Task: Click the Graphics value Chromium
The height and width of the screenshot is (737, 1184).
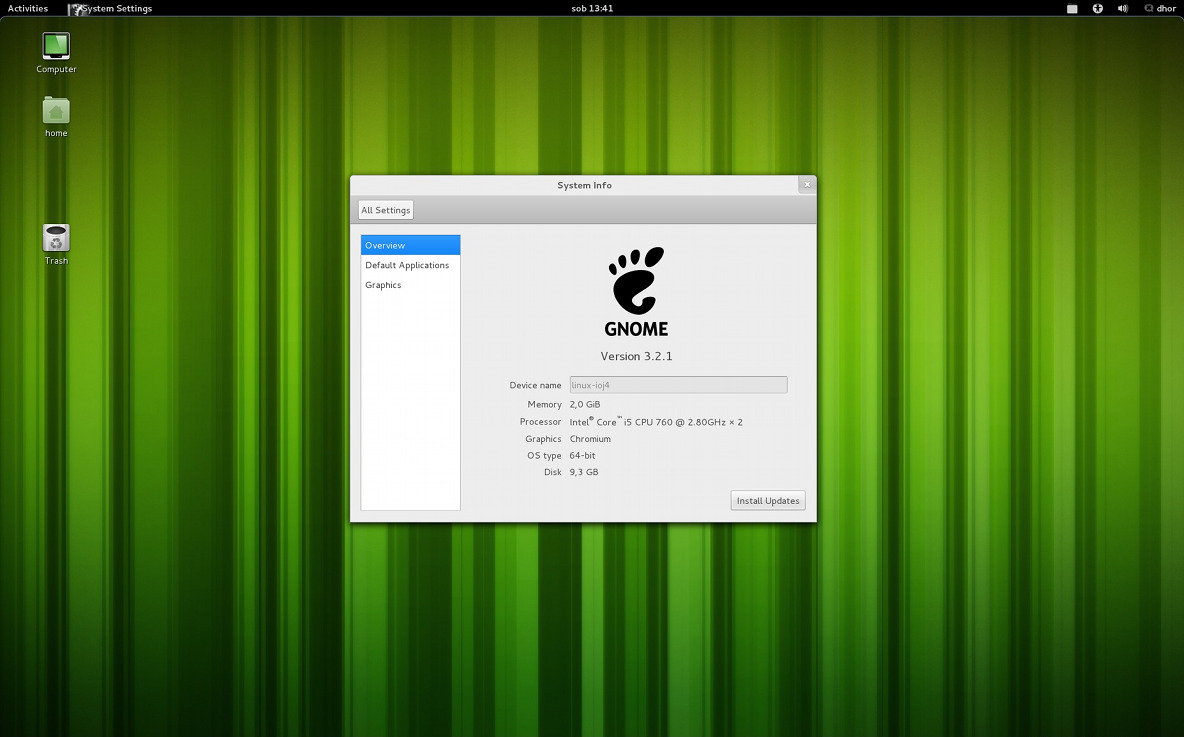Action: pyautogui.click(x=590, y=439)
